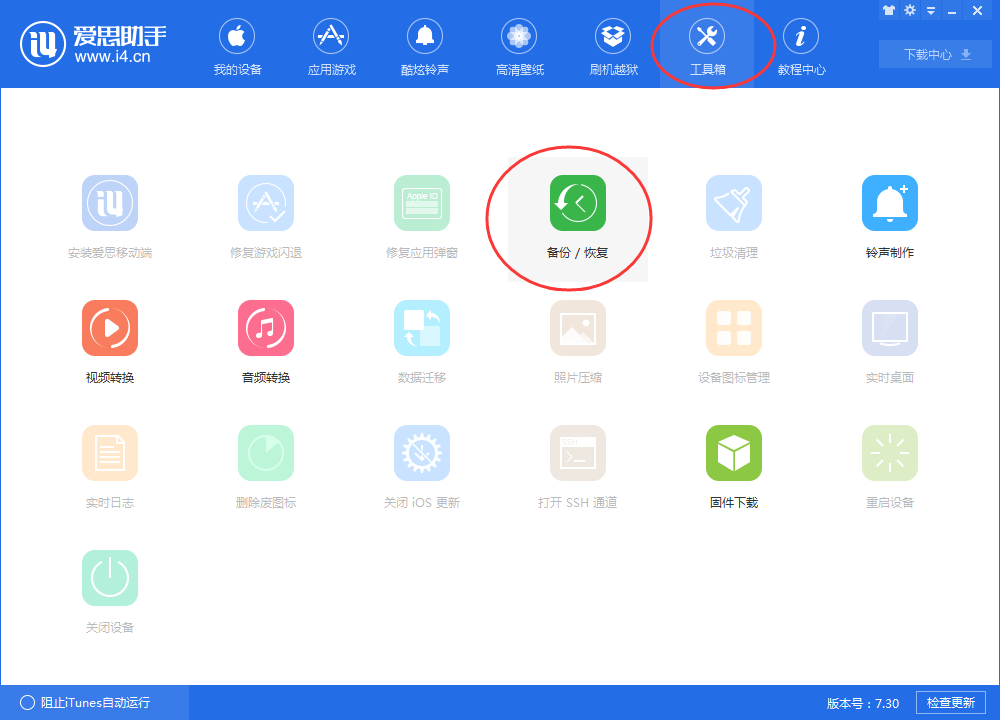Click the 检查更新 check update button
Screen dimensions: 1000x720
coord(950,702)
